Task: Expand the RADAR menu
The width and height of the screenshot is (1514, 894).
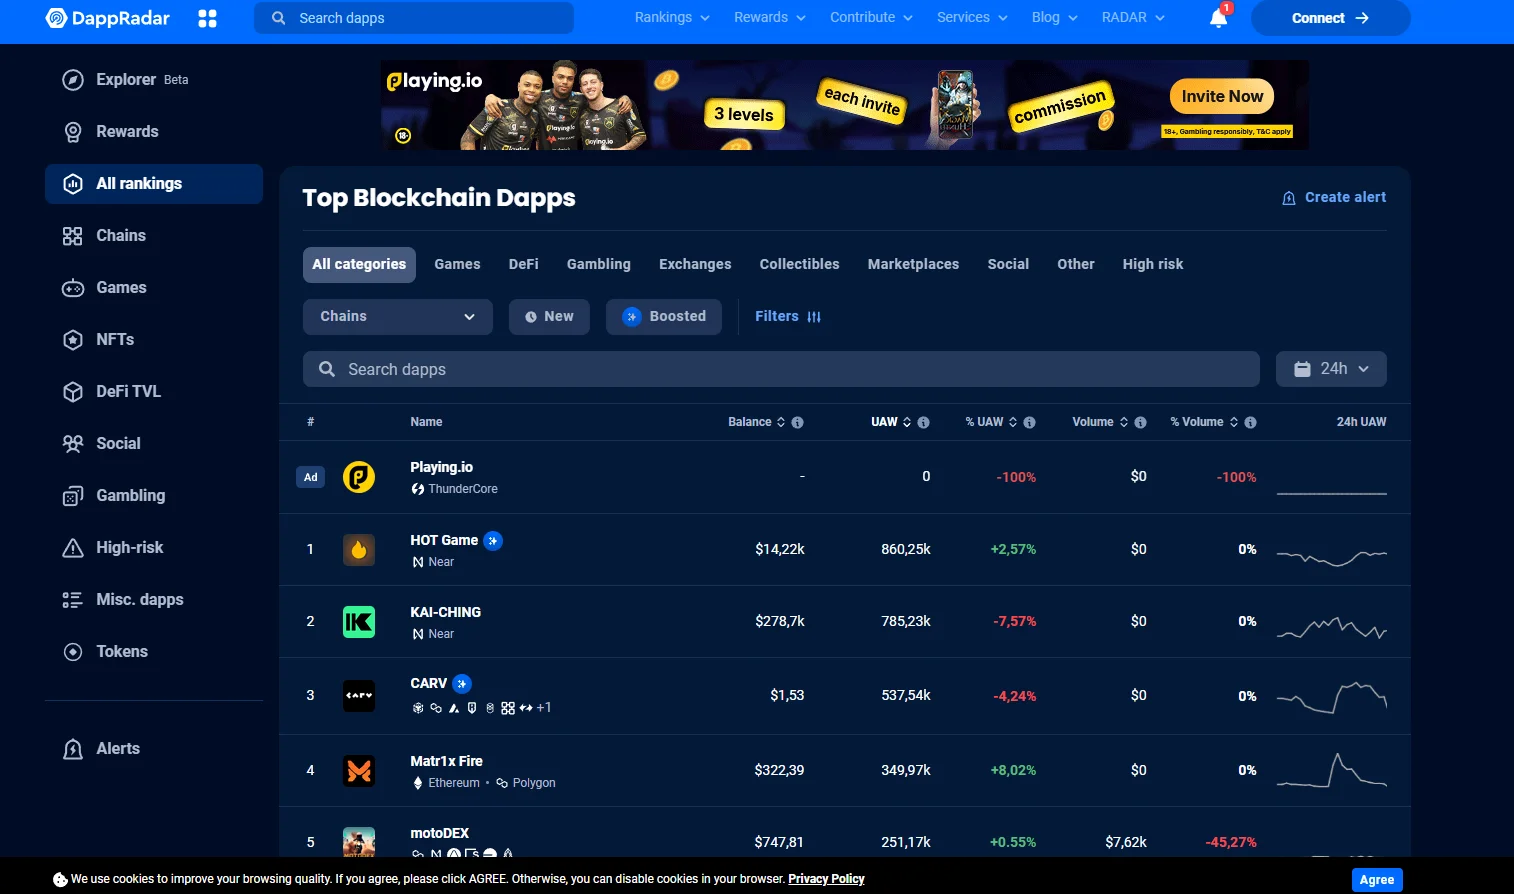Action: pyautogui.click(x=1133, y=18)
